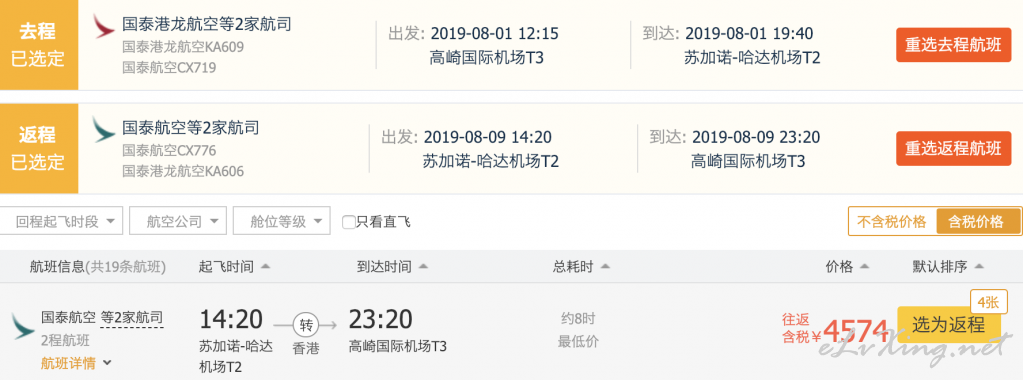Click the 重选返程航班 button
1023x380 pixels.
(x=953, y=148)
